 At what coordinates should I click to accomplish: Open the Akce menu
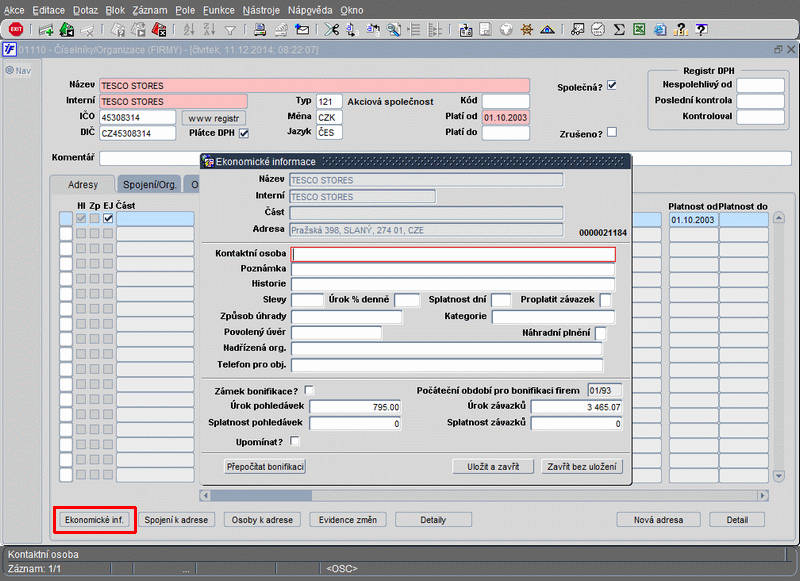[x=14, y=10]
